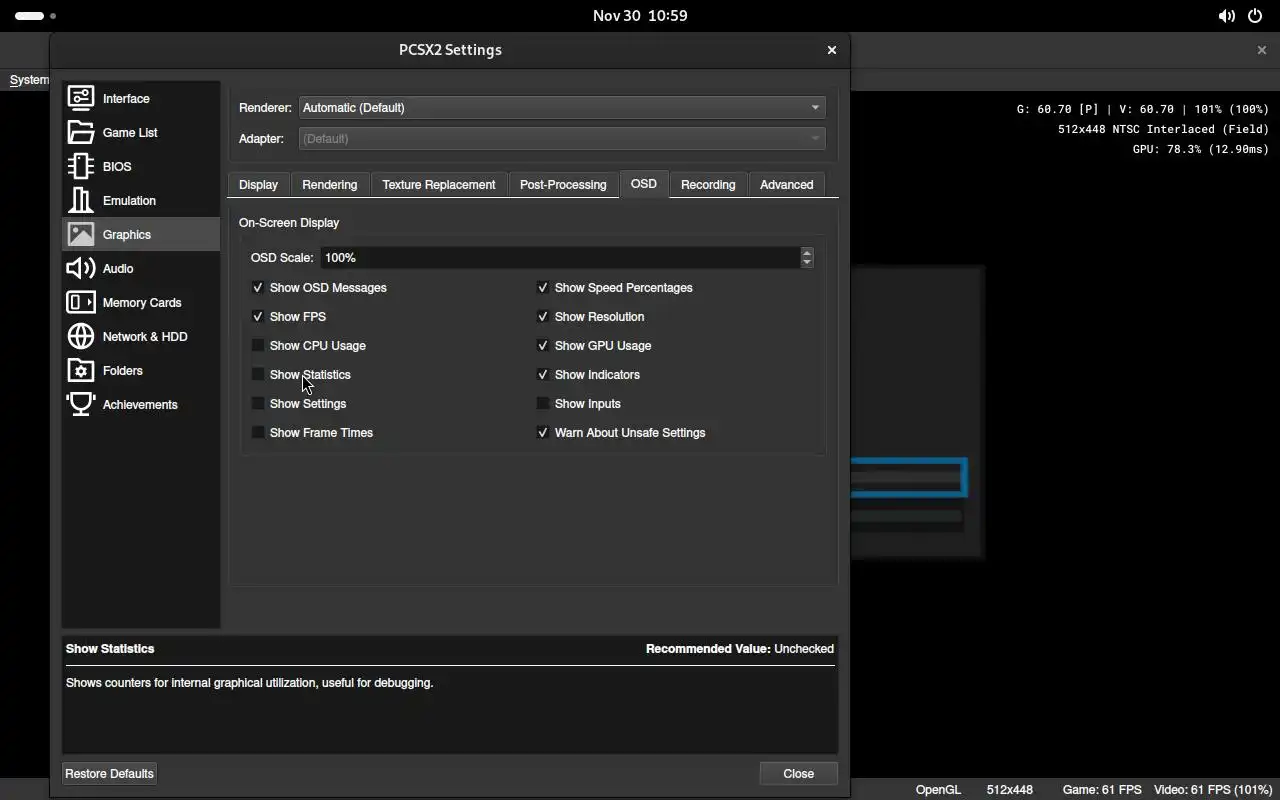Viewport: 1280px width, 800px height.
Task: Select the Emulation settings icon
Action: tap(81, 200)
